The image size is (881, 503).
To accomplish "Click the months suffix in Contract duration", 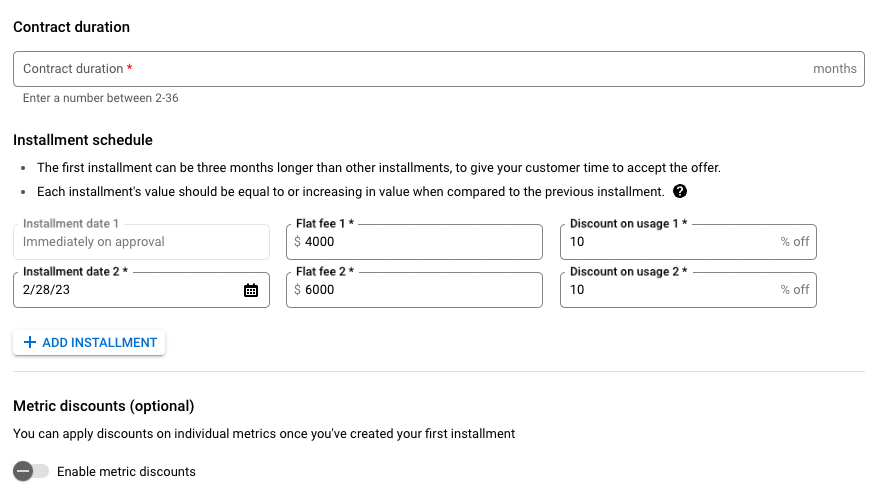I will [834, 69].
